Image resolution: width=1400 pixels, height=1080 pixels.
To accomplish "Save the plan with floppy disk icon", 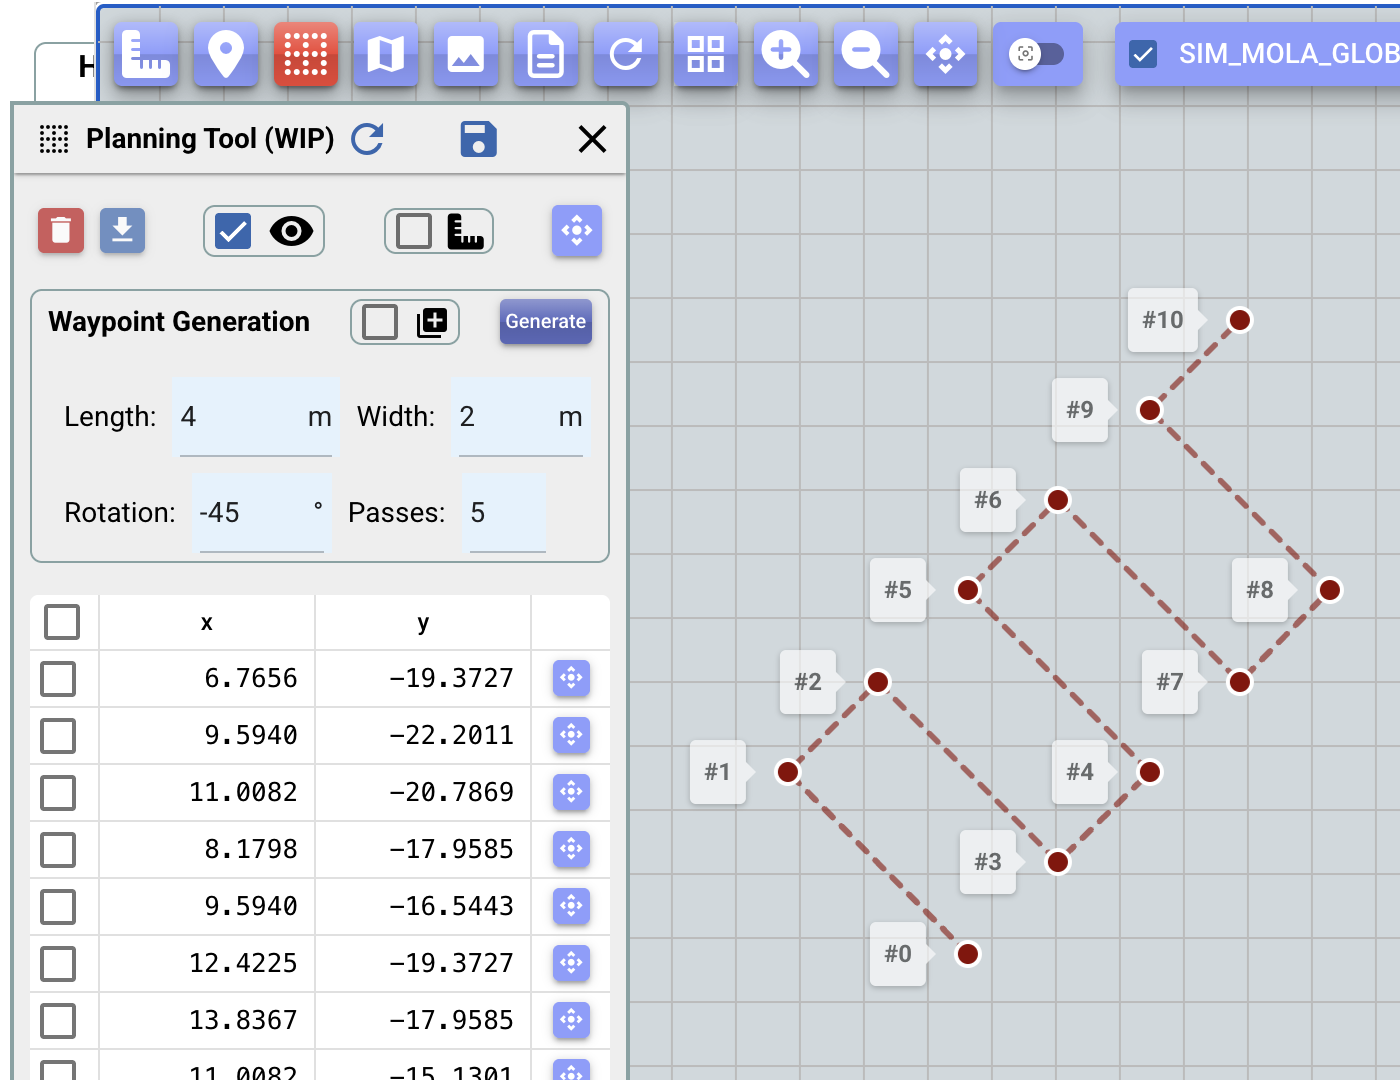I will click(x=478, y=139).
